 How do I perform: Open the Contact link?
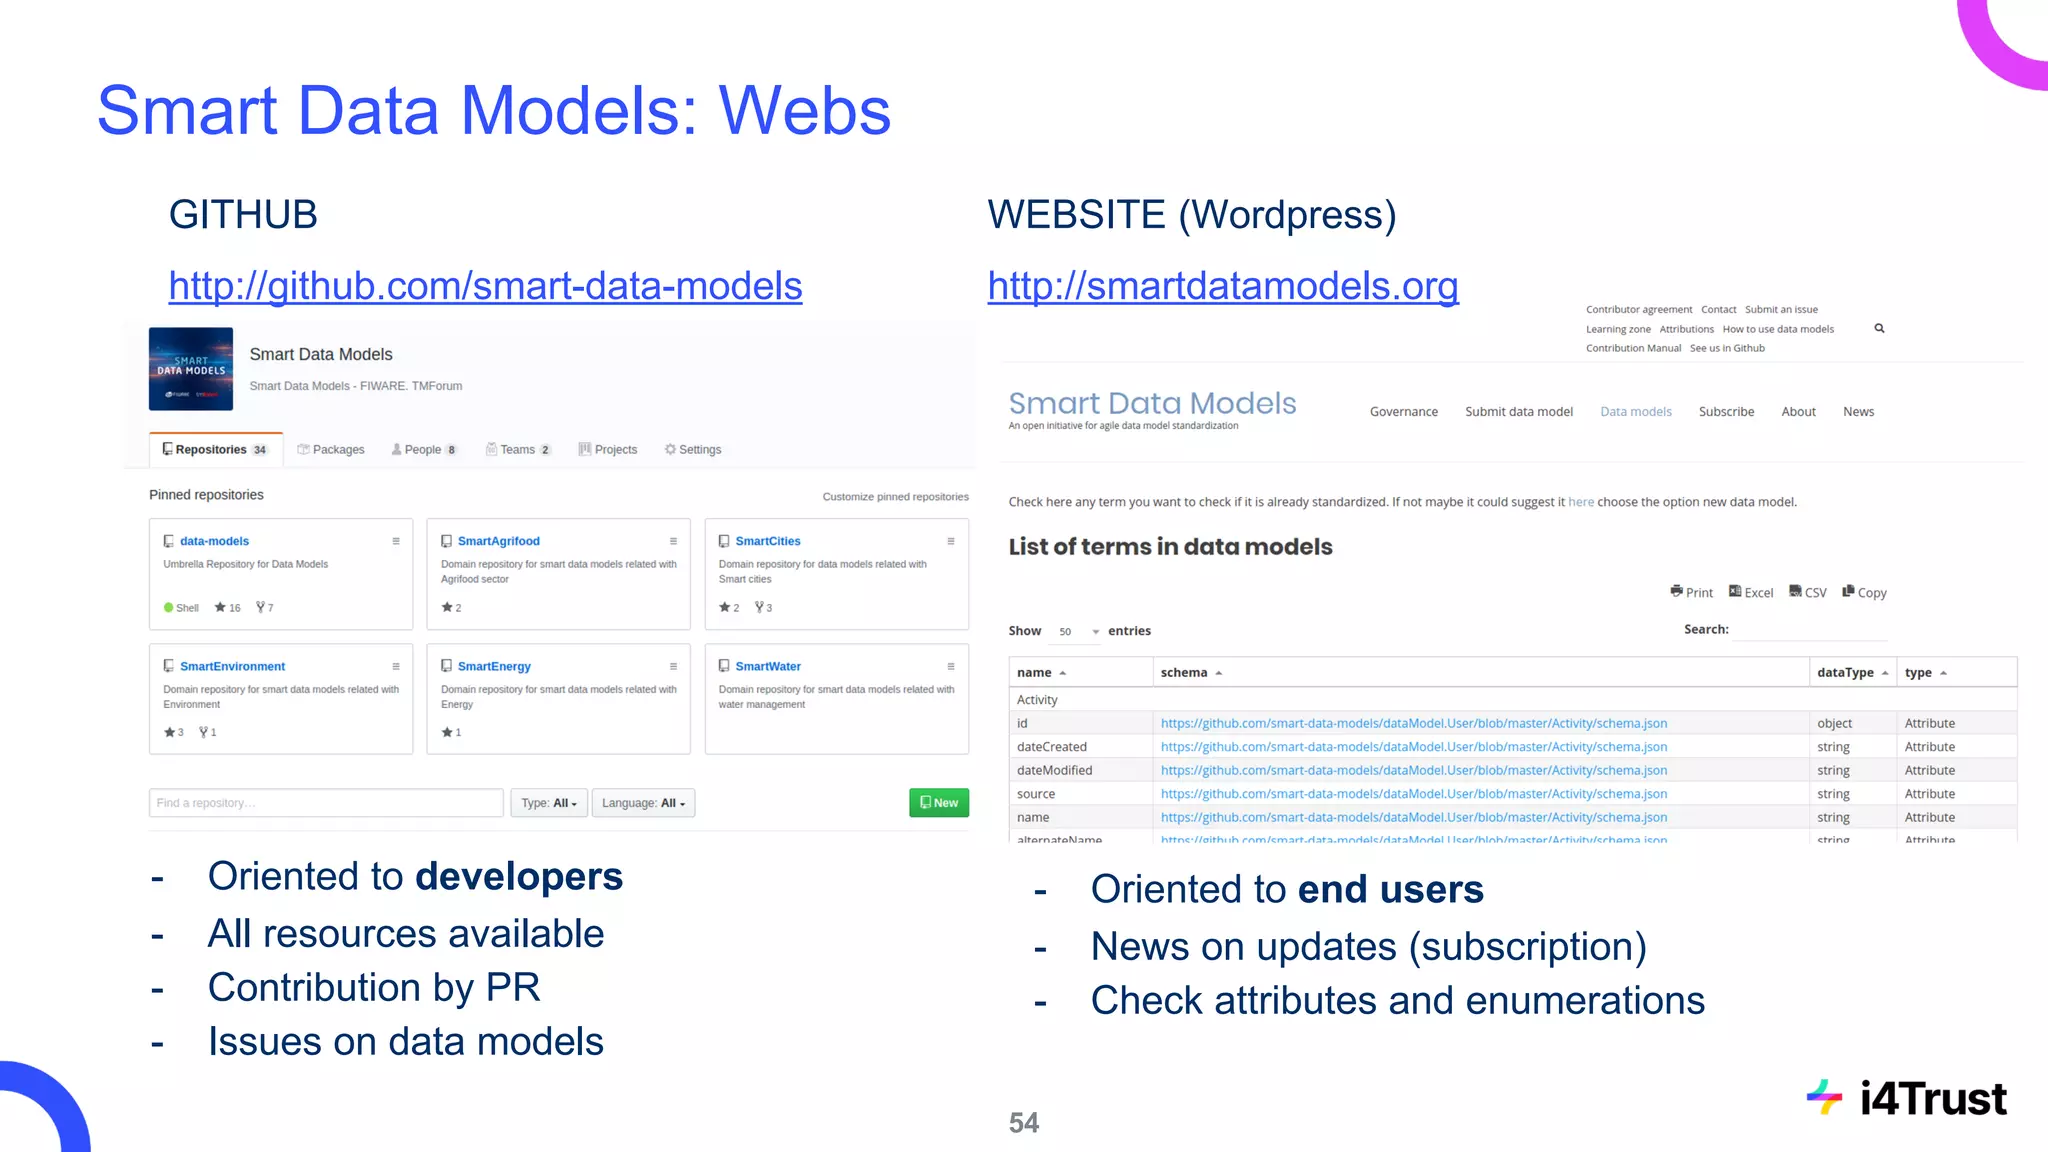1719,310
